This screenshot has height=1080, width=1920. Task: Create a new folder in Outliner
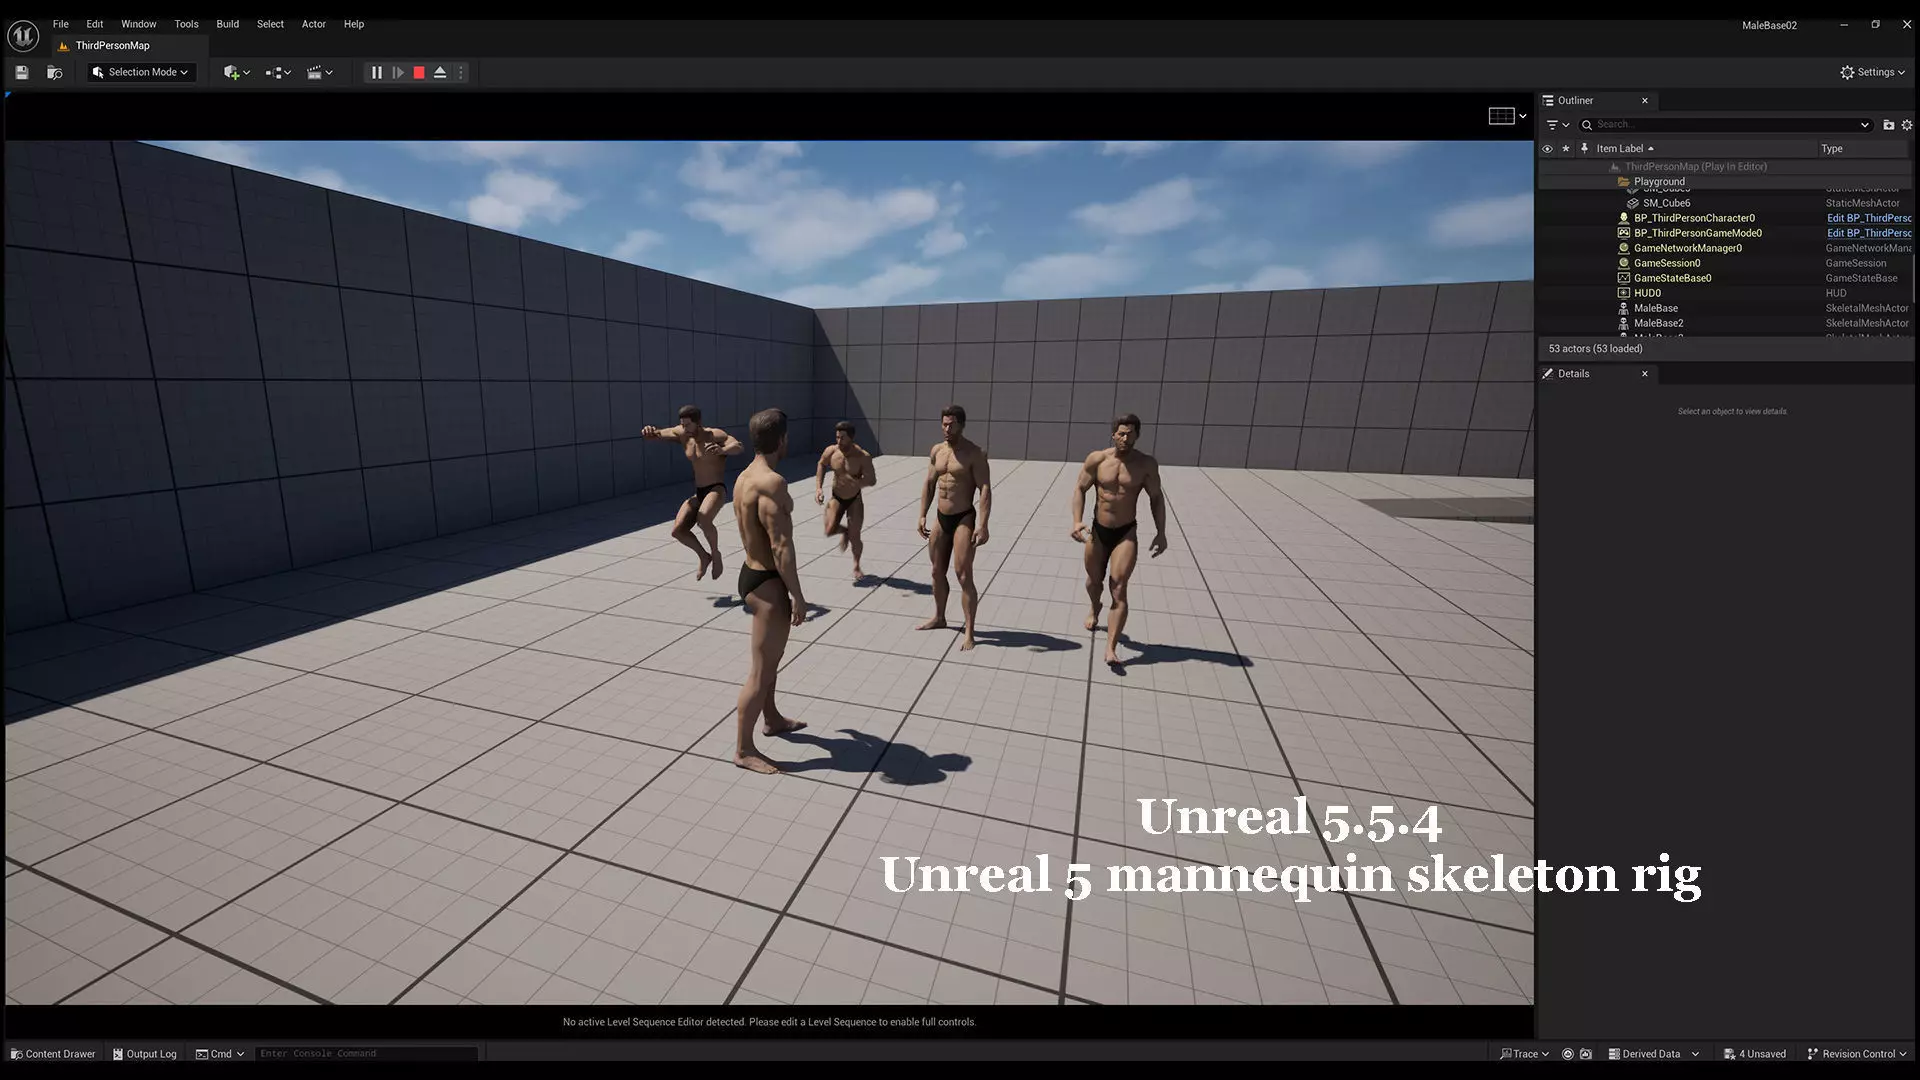[x=1889, y=125]
